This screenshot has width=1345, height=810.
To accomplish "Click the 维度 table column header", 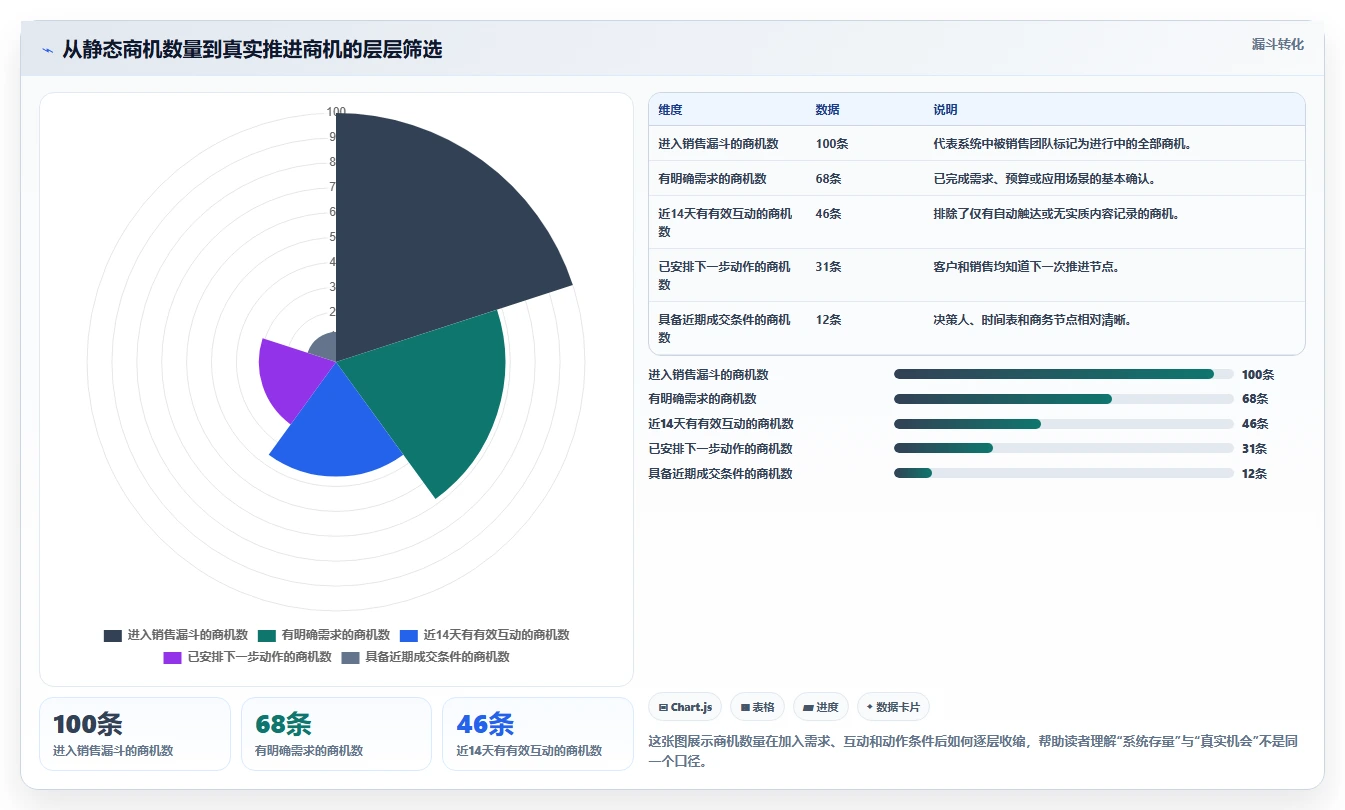I will [670, 110].
